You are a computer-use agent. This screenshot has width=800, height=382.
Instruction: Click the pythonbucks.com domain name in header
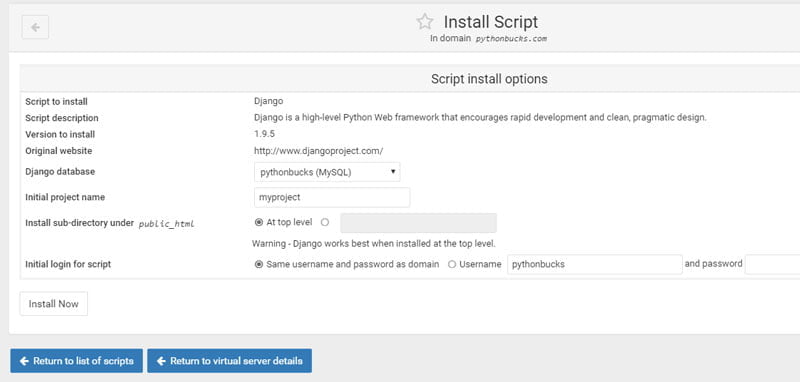point(511,38)
